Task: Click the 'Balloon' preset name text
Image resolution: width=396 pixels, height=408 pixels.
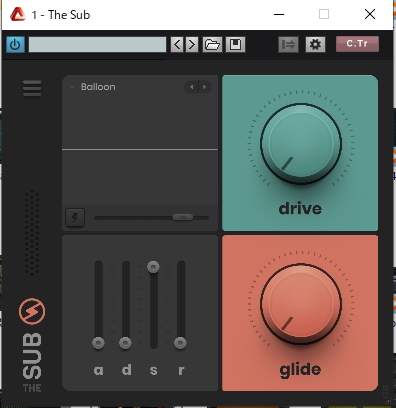Action: [x=98, y=87]
